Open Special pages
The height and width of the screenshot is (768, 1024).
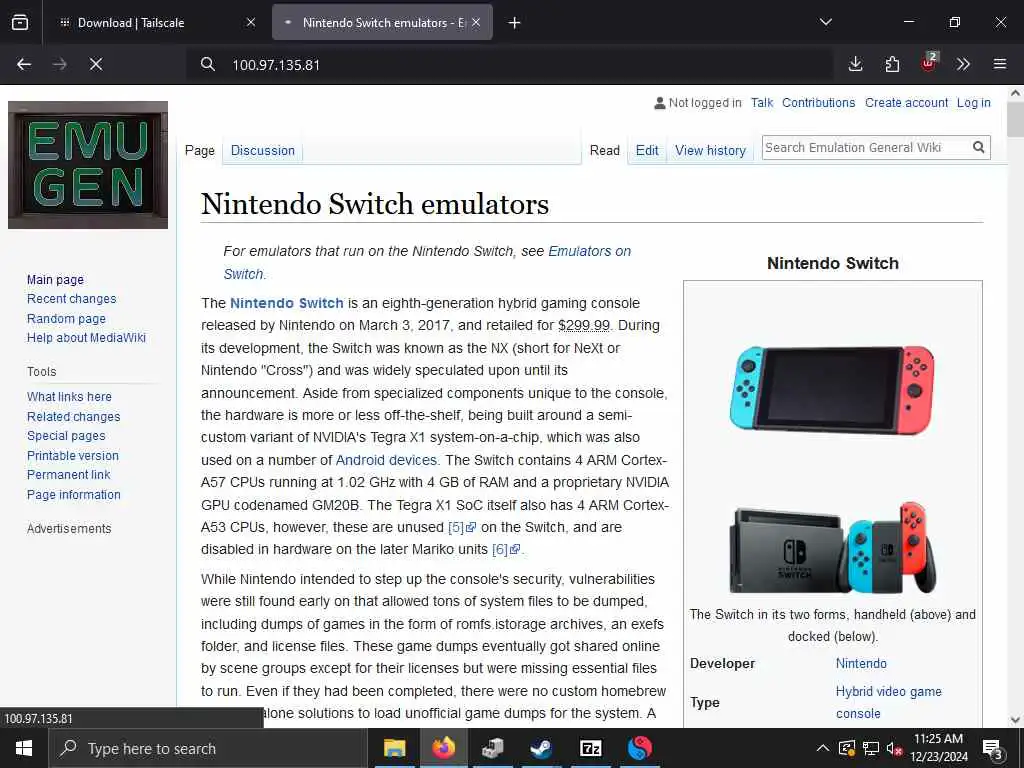66,436
